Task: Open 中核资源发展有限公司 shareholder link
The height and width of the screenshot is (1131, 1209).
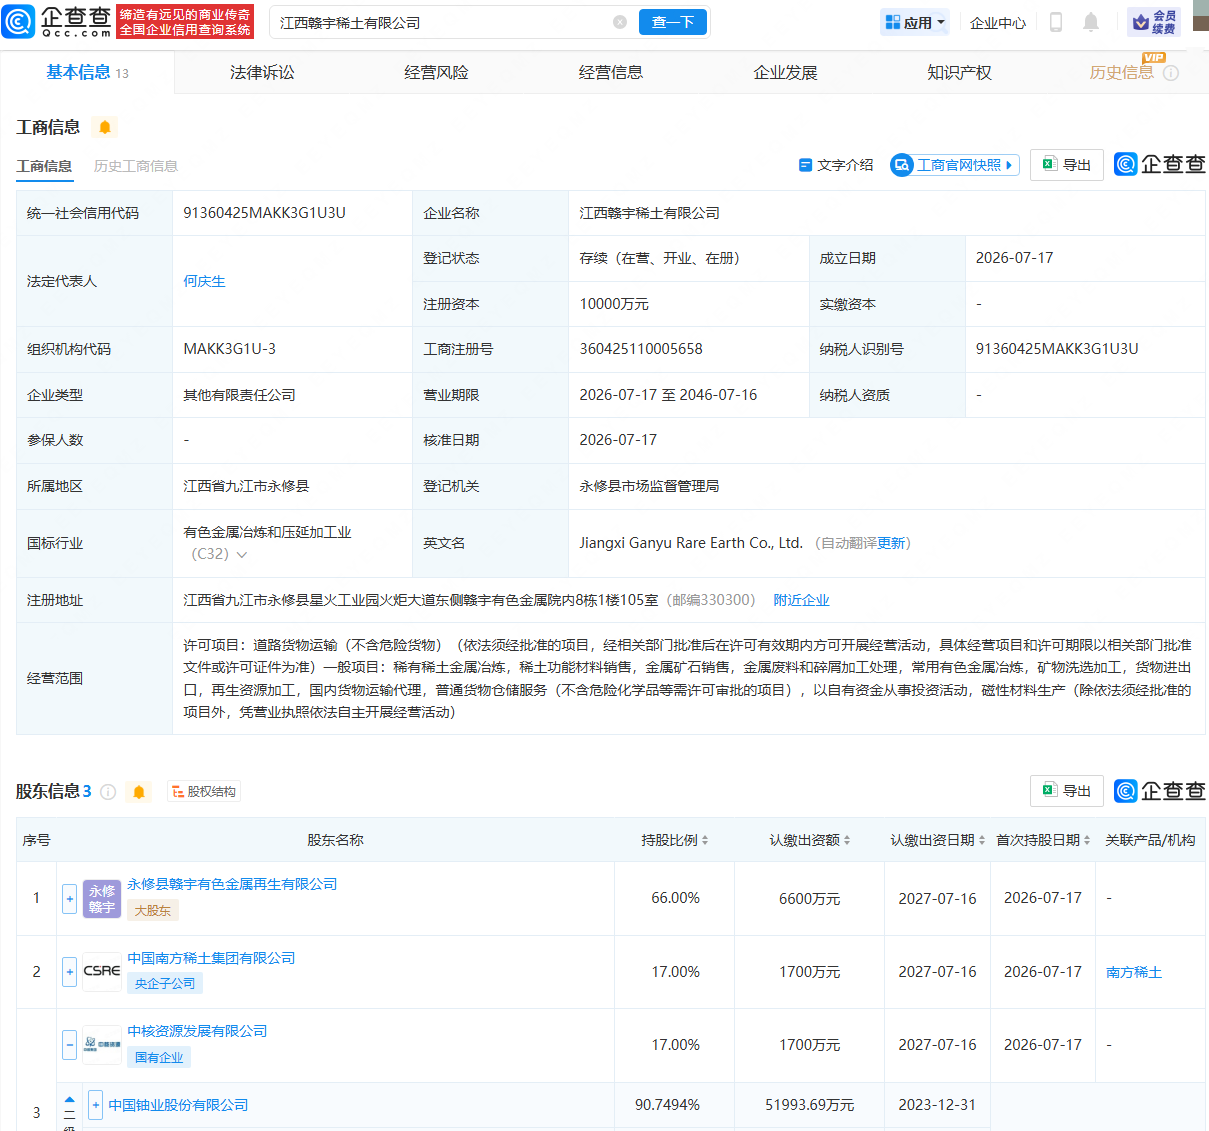Action: click(197, 1031)
